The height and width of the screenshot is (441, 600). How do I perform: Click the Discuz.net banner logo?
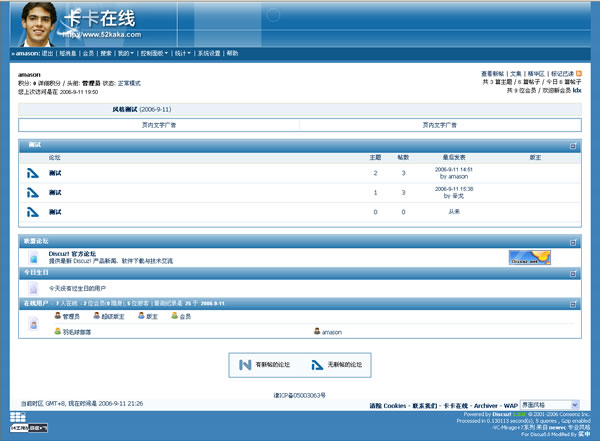click(530, 257)
